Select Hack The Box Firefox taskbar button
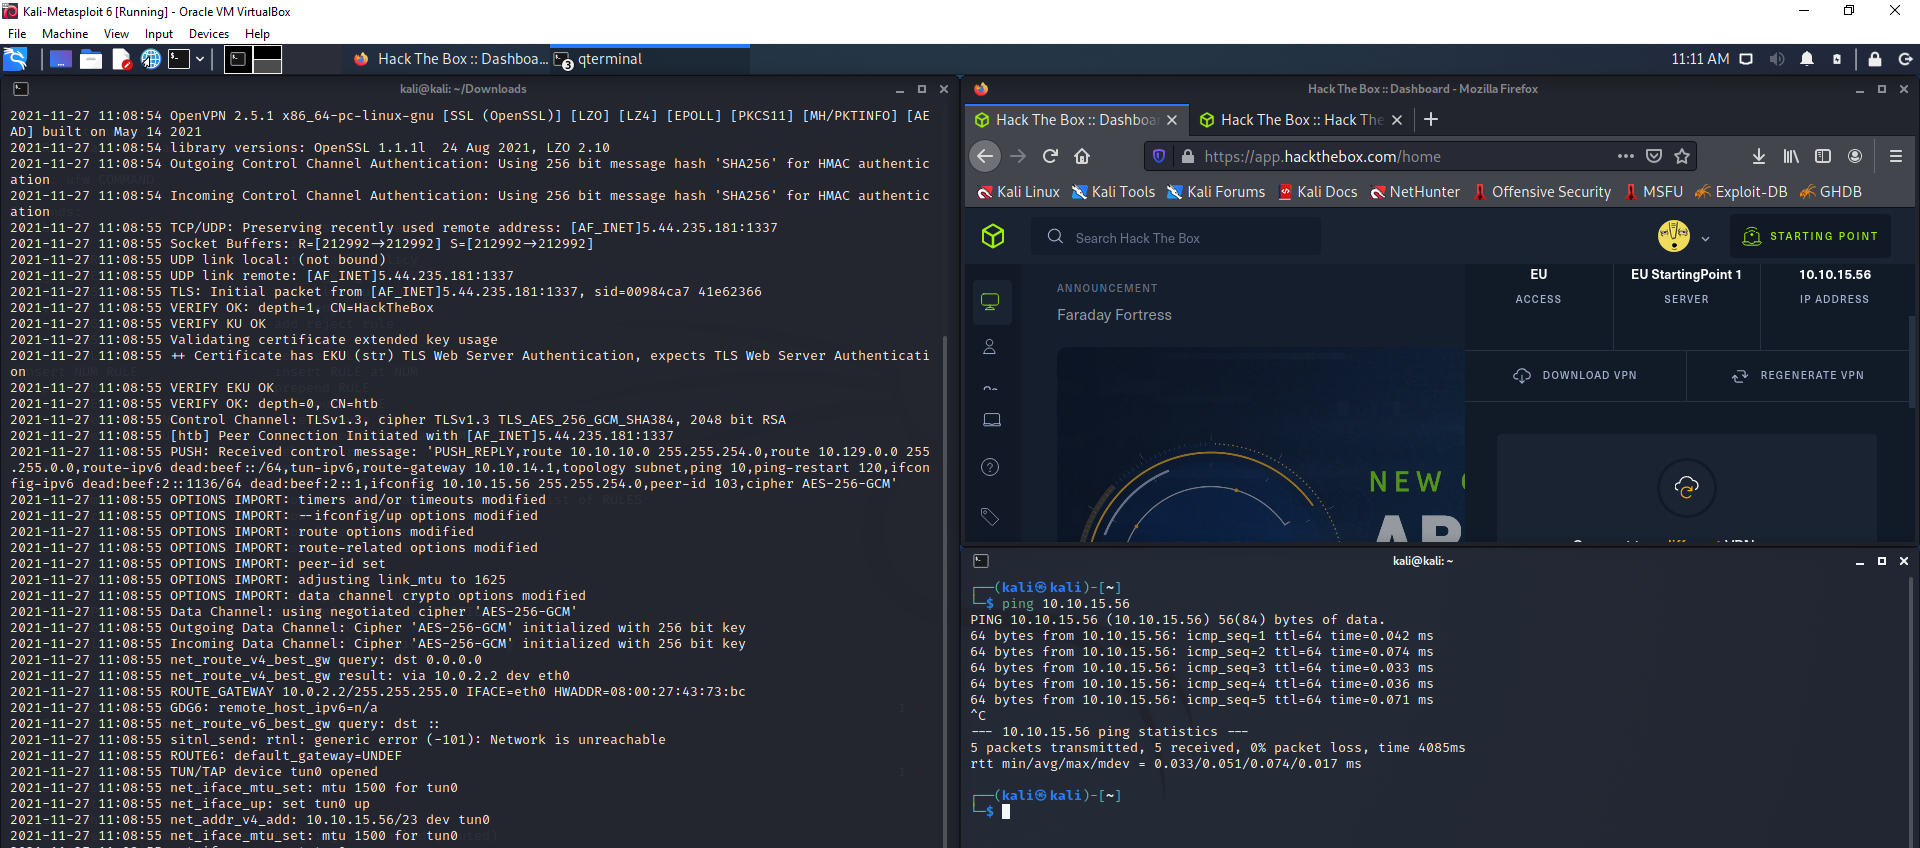The image size is (1920, 848). tap(450, 59)
